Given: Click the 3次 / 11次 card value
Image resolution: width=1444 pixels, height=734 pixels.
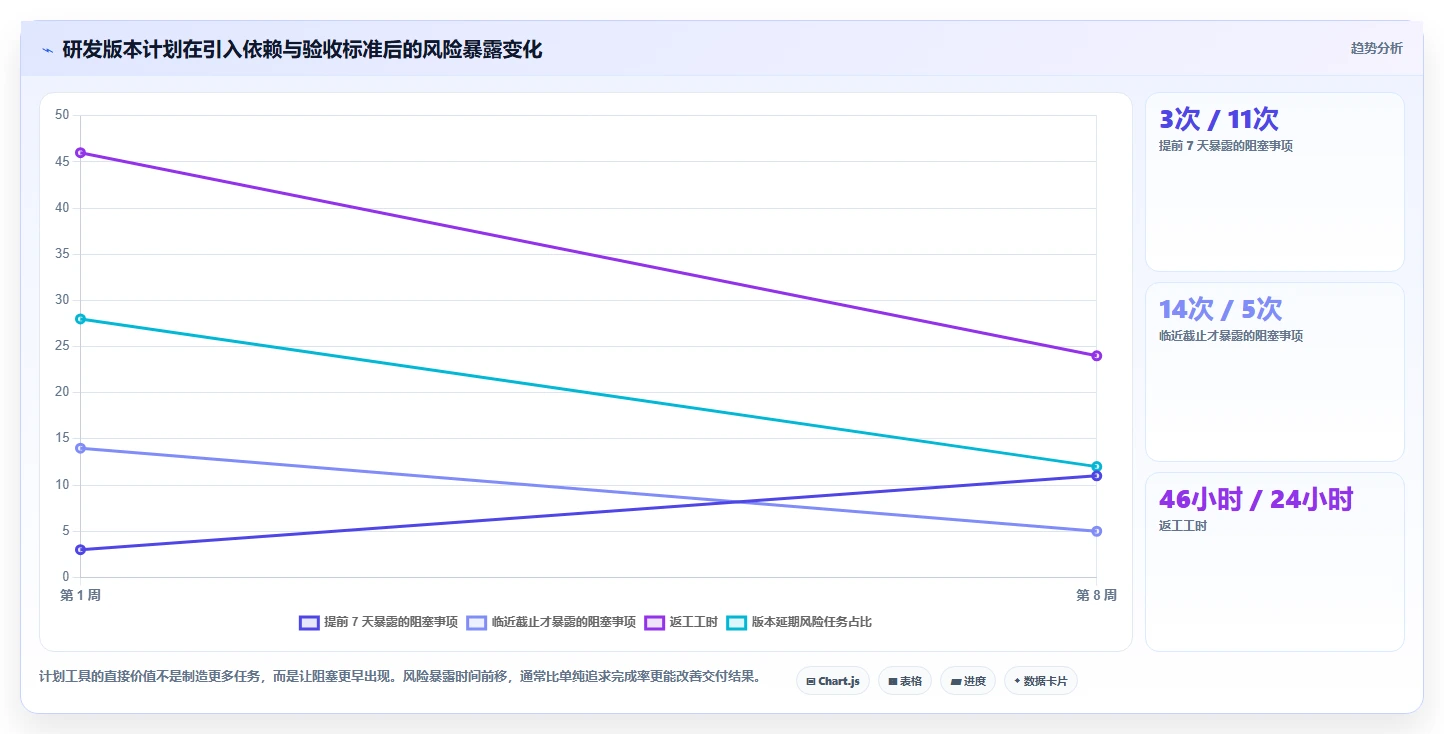Looking at the screenshot, I should click(1218, 119).
